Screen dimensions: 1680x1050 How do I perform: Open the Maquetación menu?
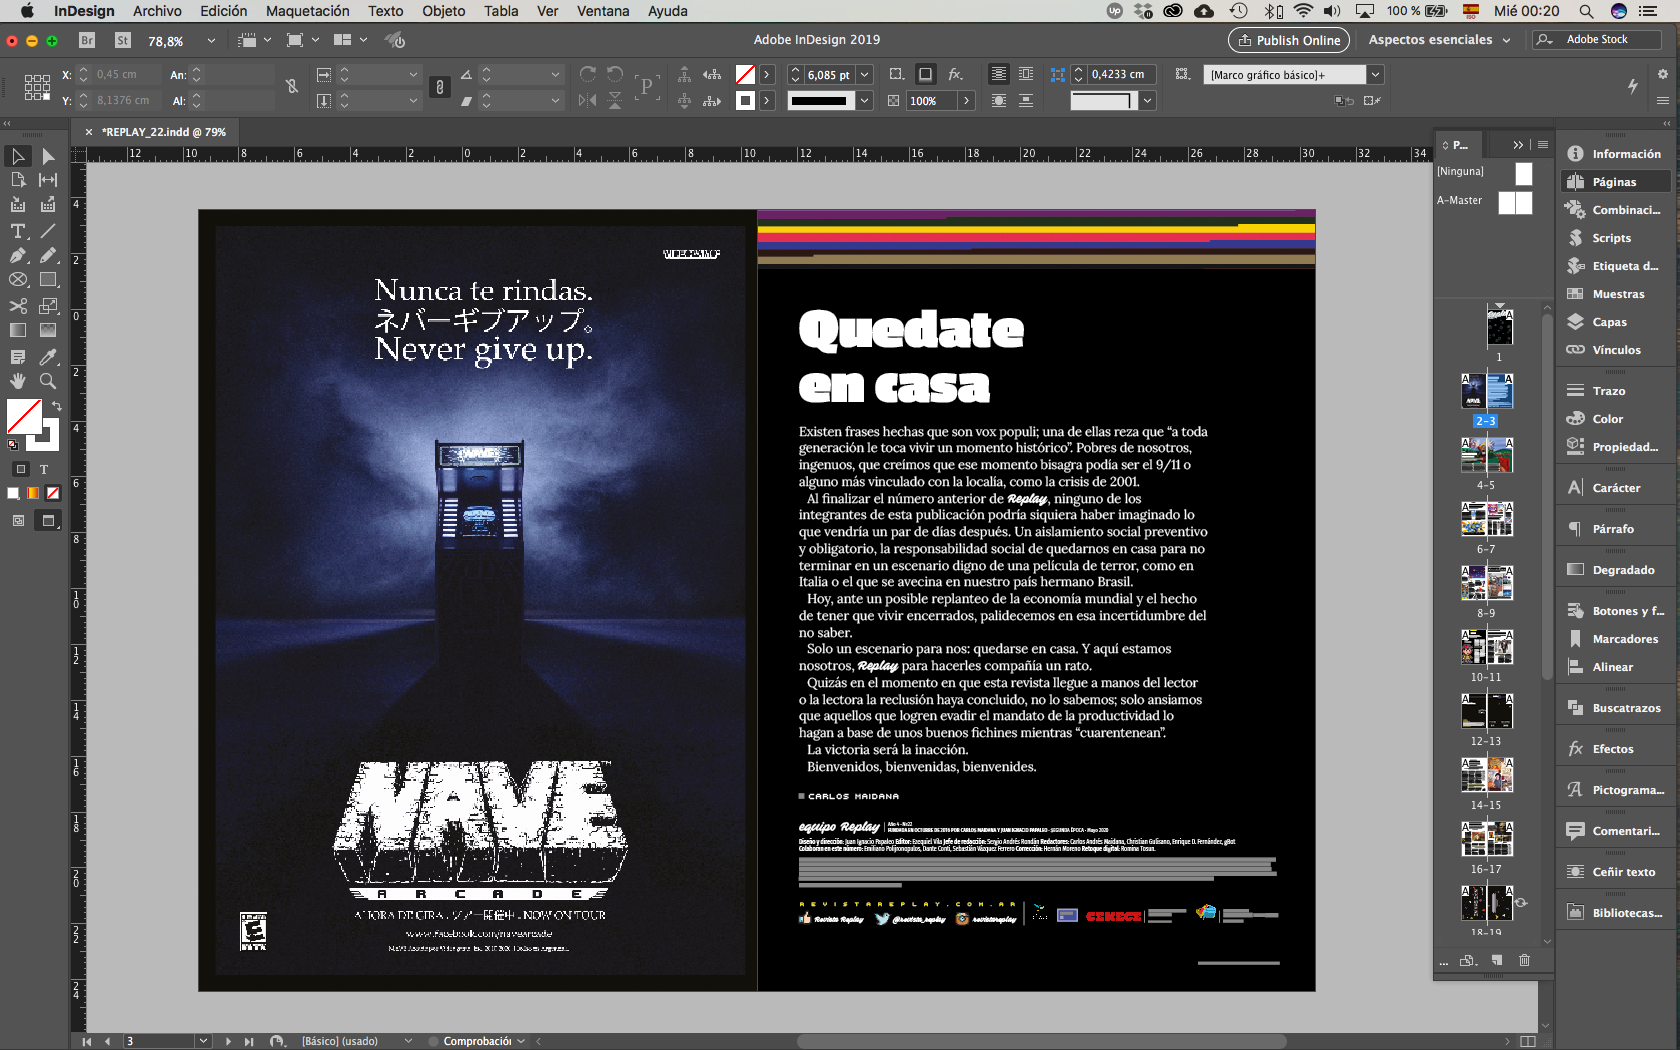coord(308,11)
